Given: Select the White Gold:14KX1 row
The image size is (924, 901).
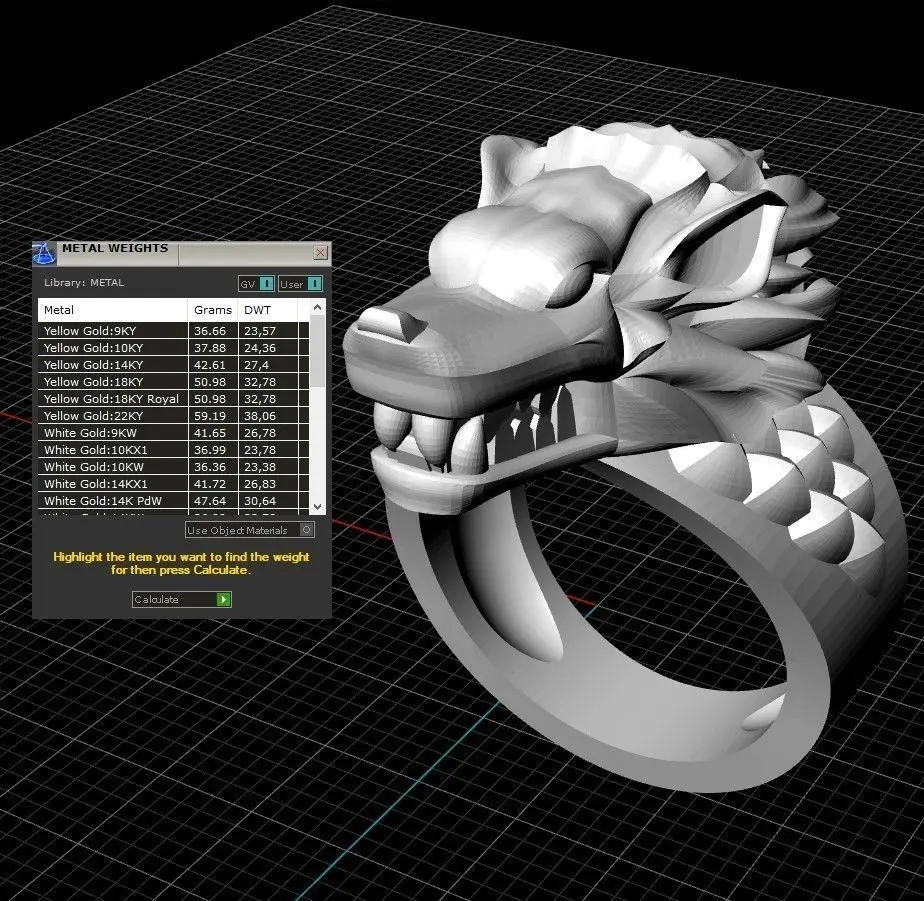Looking at the screenshot, I should point(173,484).
